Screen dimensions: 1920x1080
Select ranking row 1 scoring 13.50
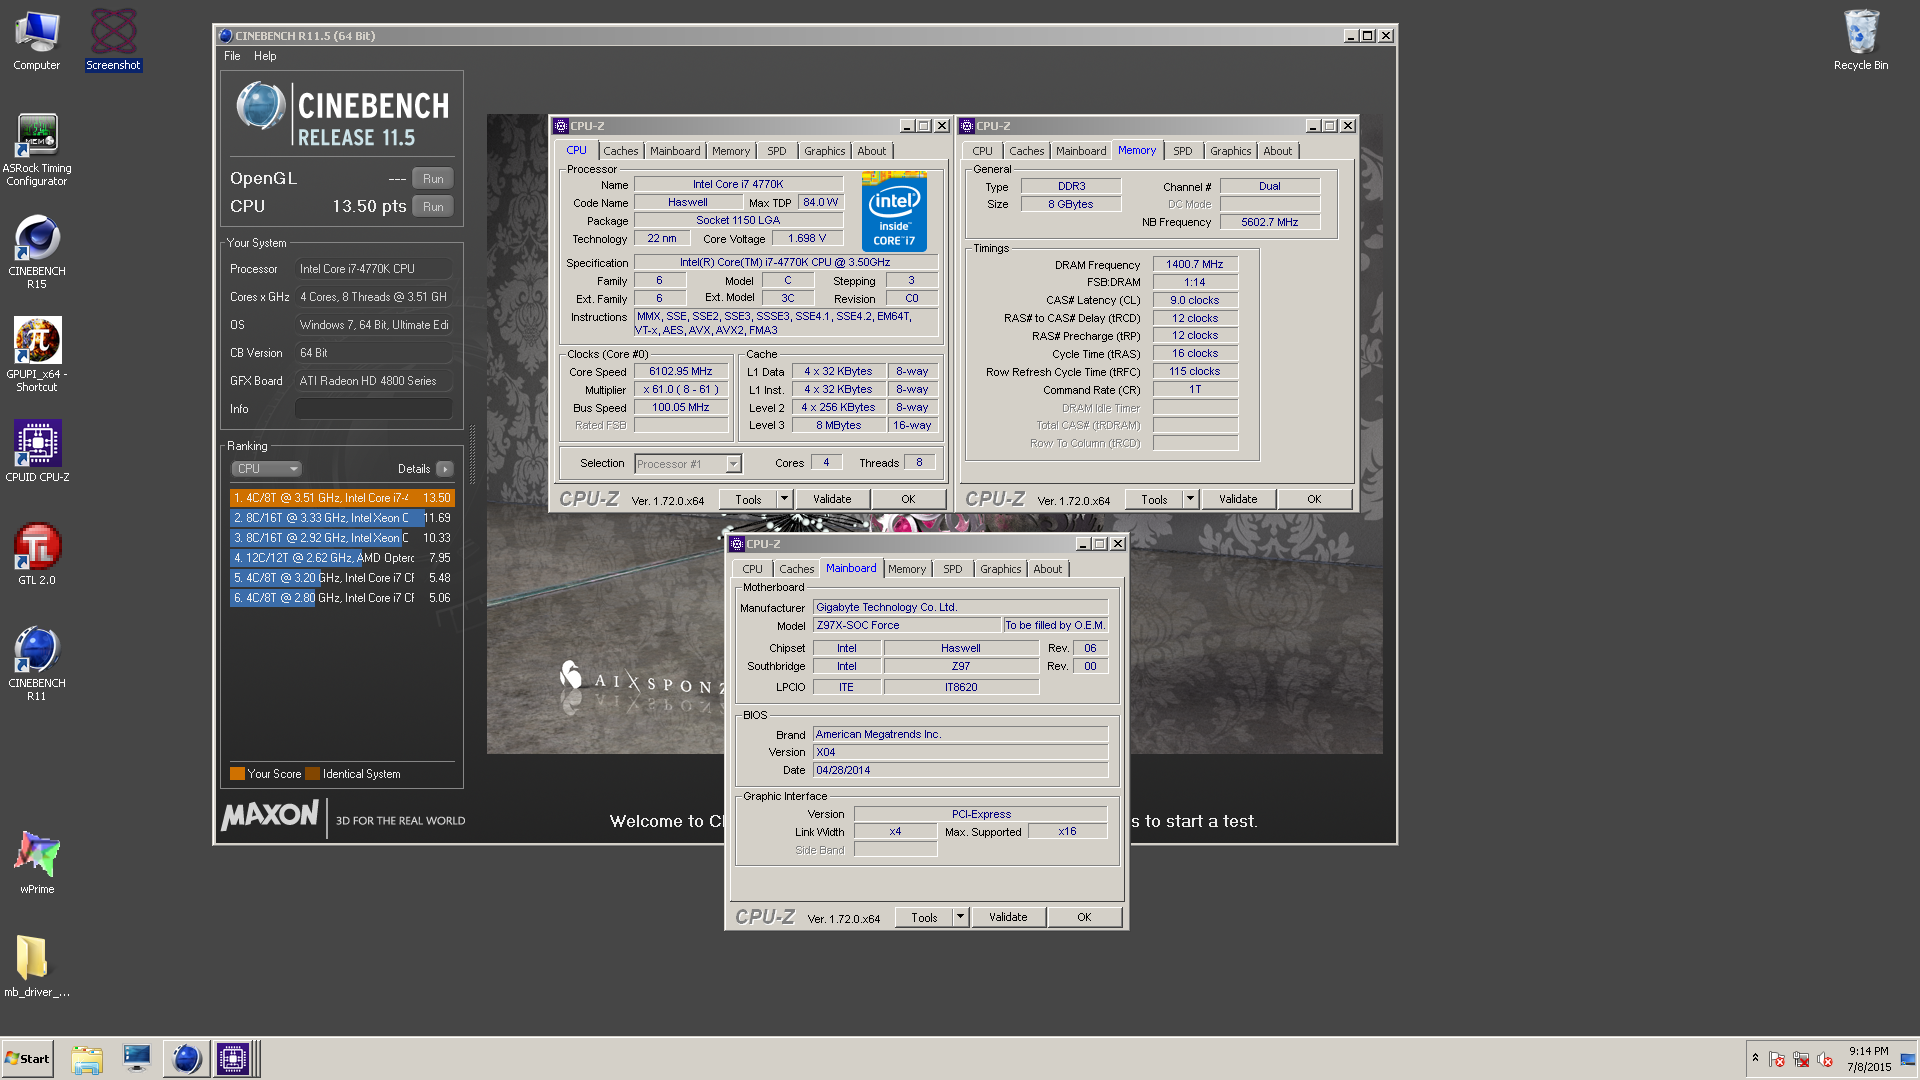coord(342,498)
